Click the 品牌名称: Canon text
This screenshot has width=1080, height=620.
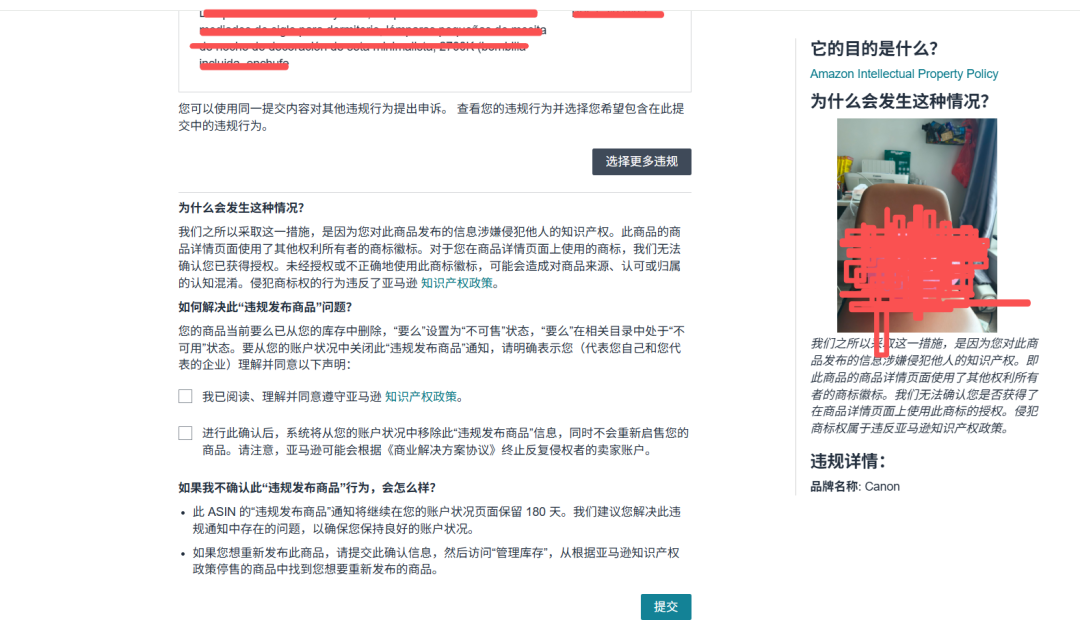click(x=855, y=486)
